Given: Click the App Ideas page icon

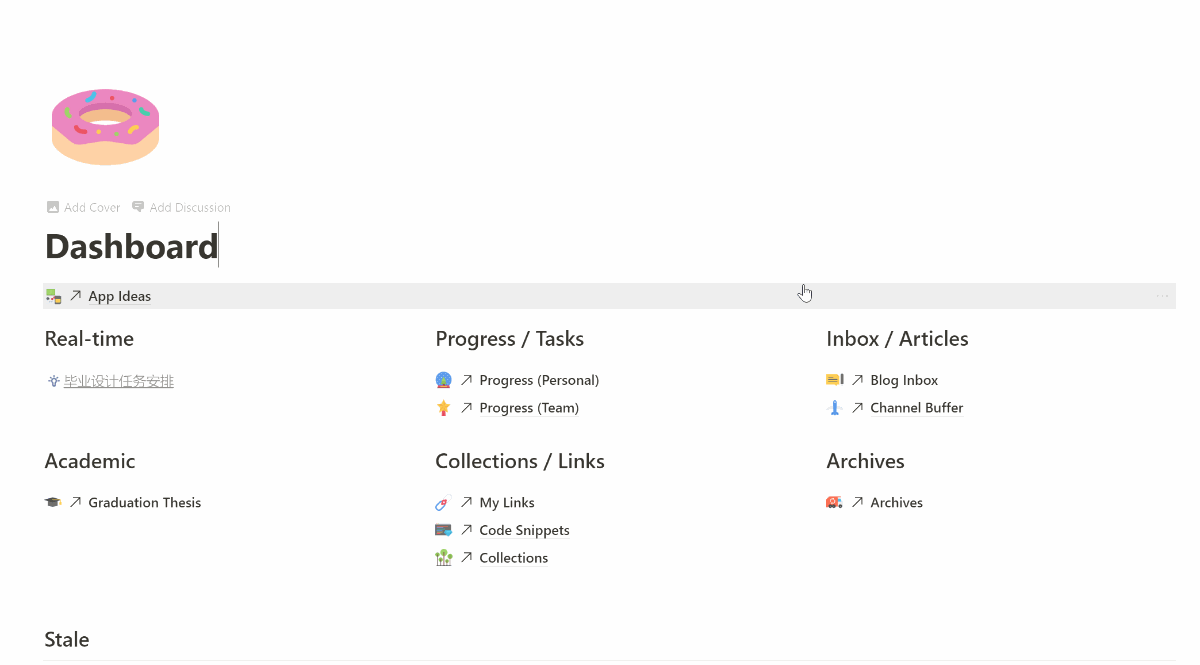Looking at the screenshot, I should [x=54, y=296].
